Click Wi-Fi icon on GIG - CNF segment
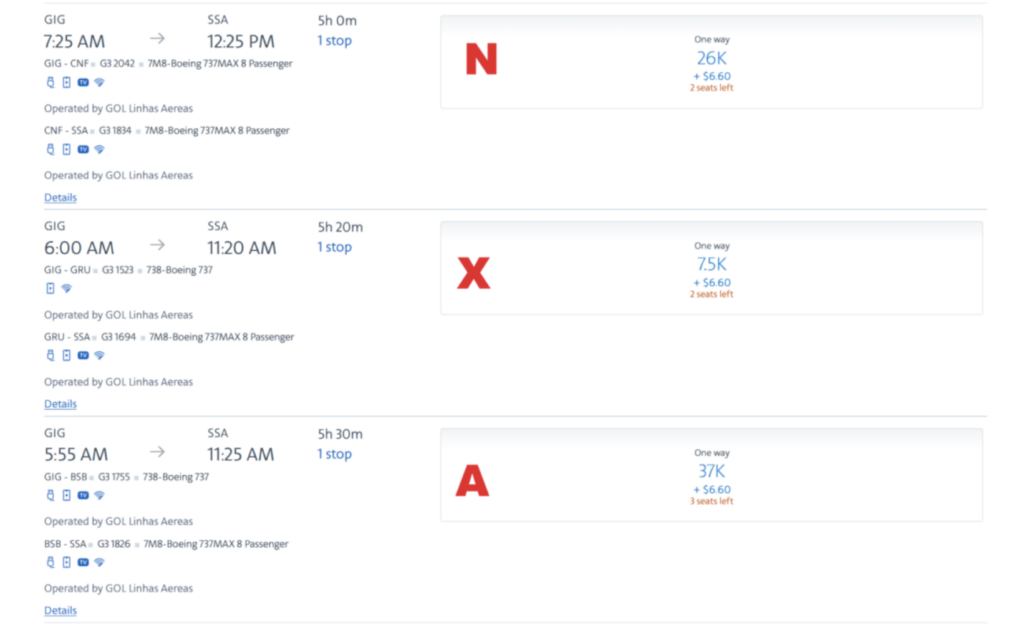The width and height of the screenshot is (1024, 625). tap(99, 82)
